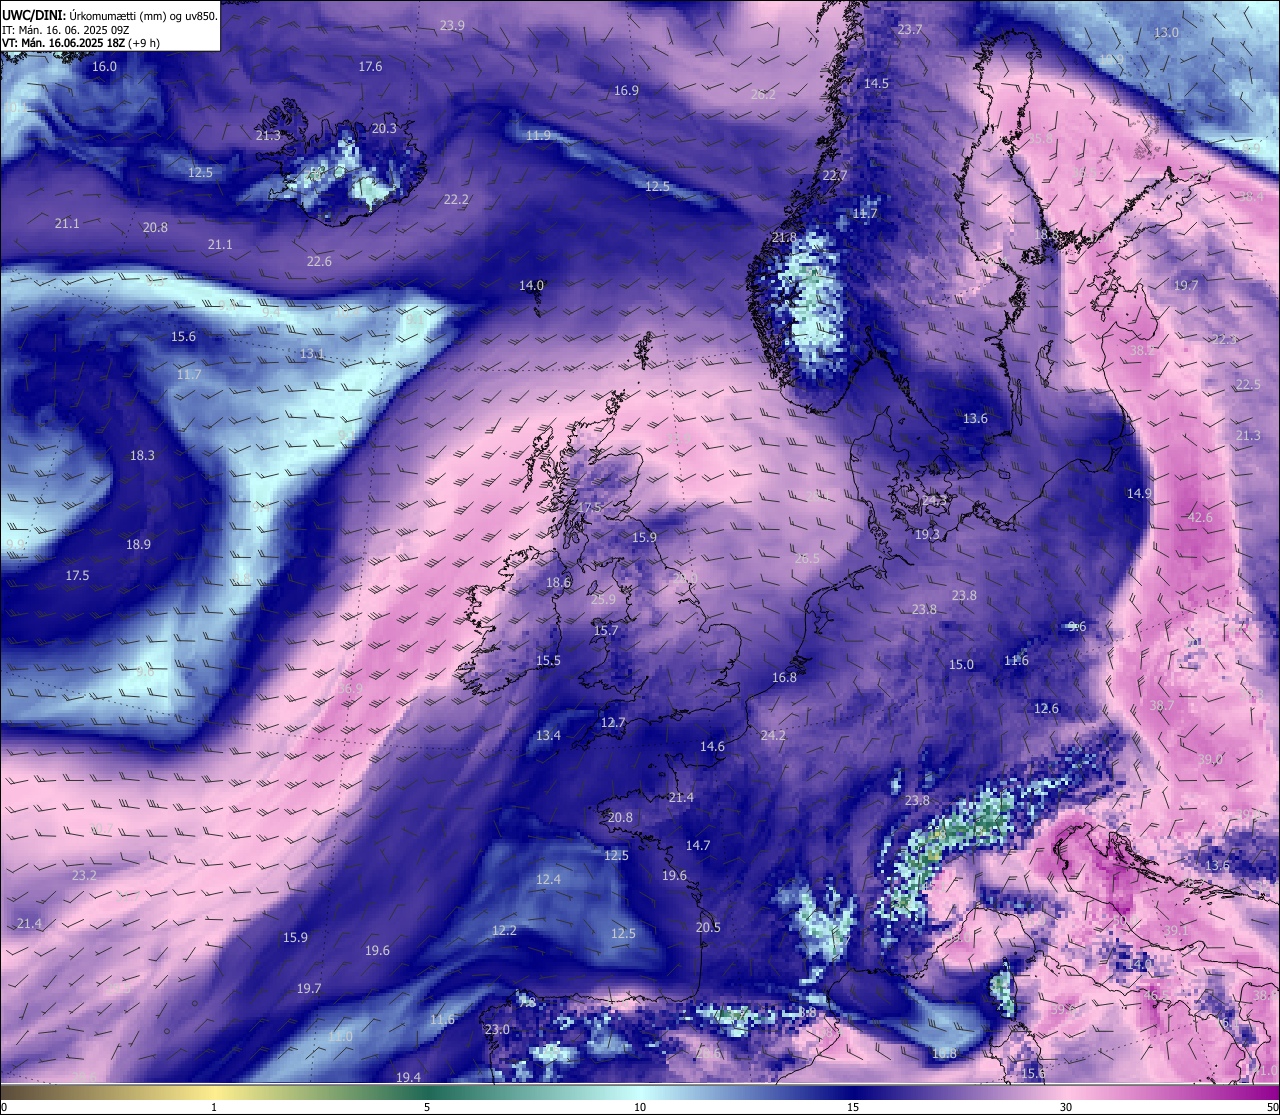Pick the 19.4 value at the bottom edge

pyautogui.click(x=408, y=1078)
